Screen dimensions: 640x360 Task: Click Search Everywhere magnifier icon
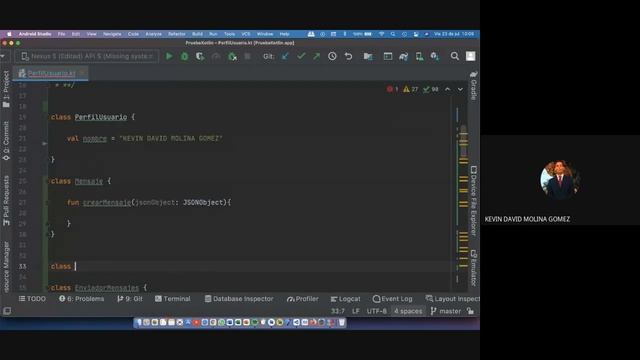tap(455, 56)
